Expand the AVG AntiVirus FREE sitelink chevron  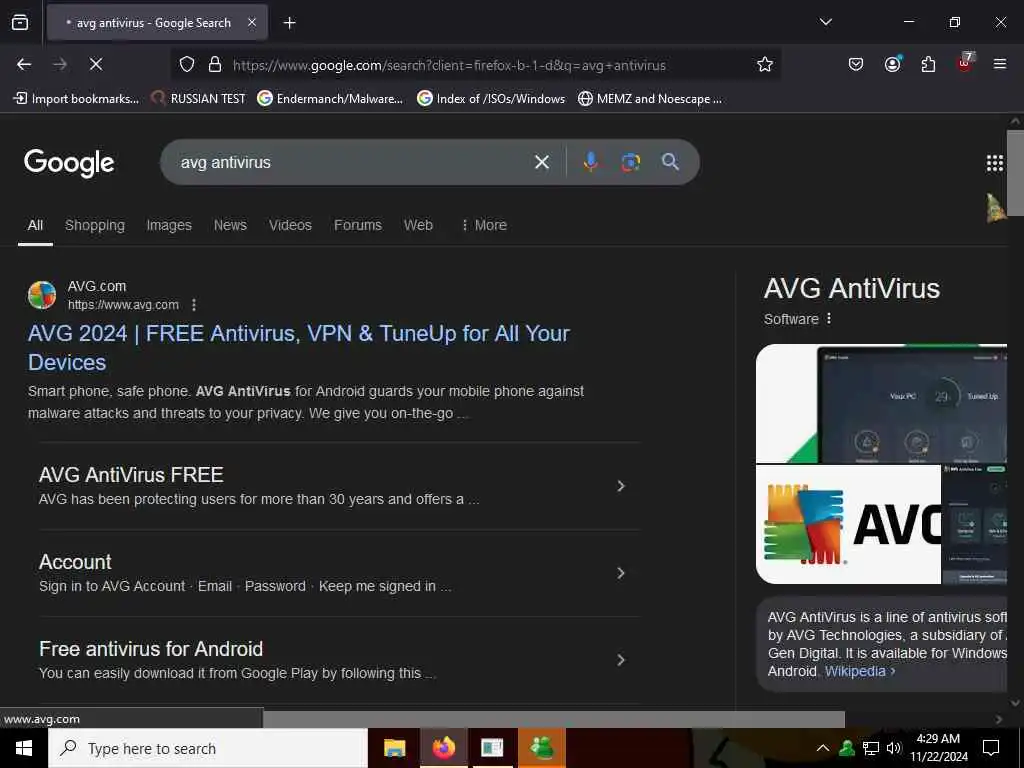click(621, 486)
